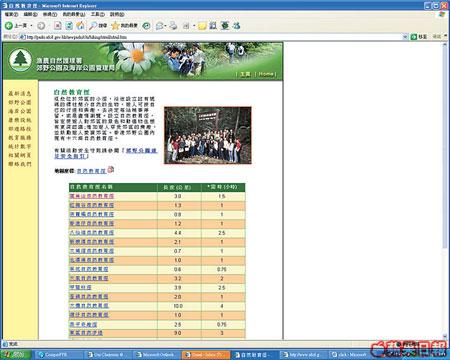This screenshot has width=450, height=360.
Task: Click the green Go button beside the address bar
Action: [x=419, y=37]
